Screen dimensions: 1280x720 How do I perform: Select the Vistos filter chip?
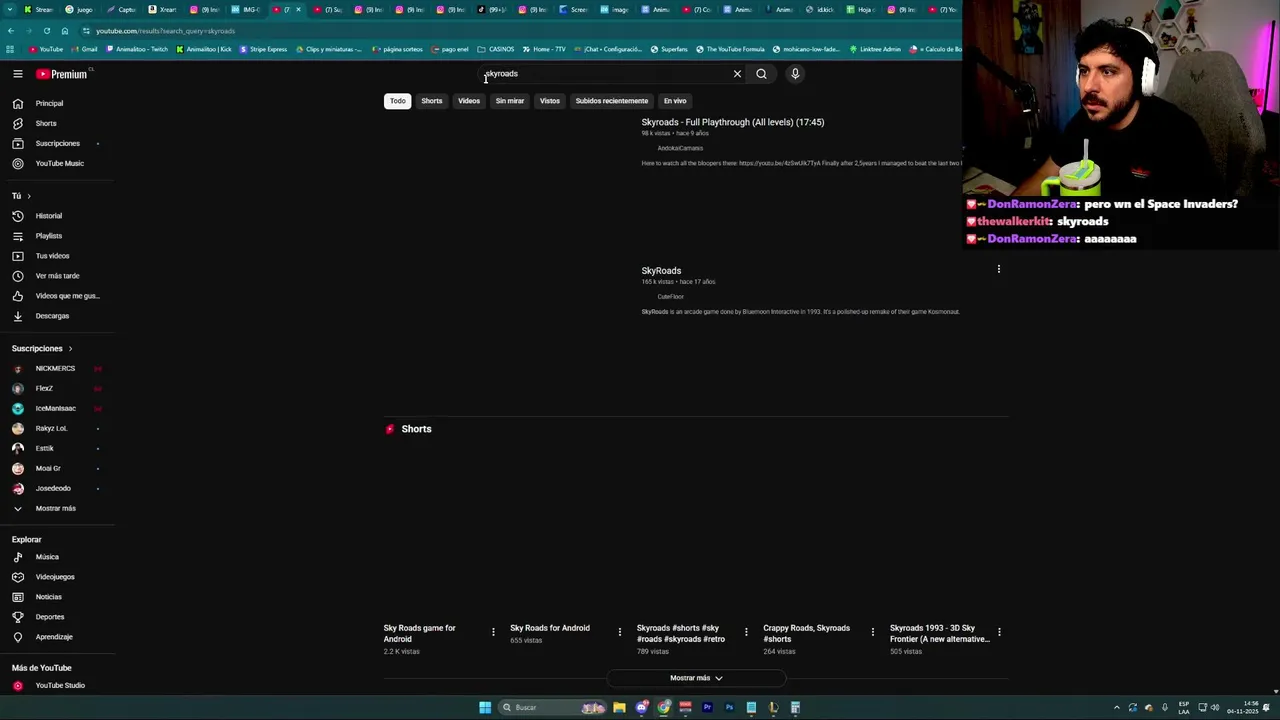550,101
